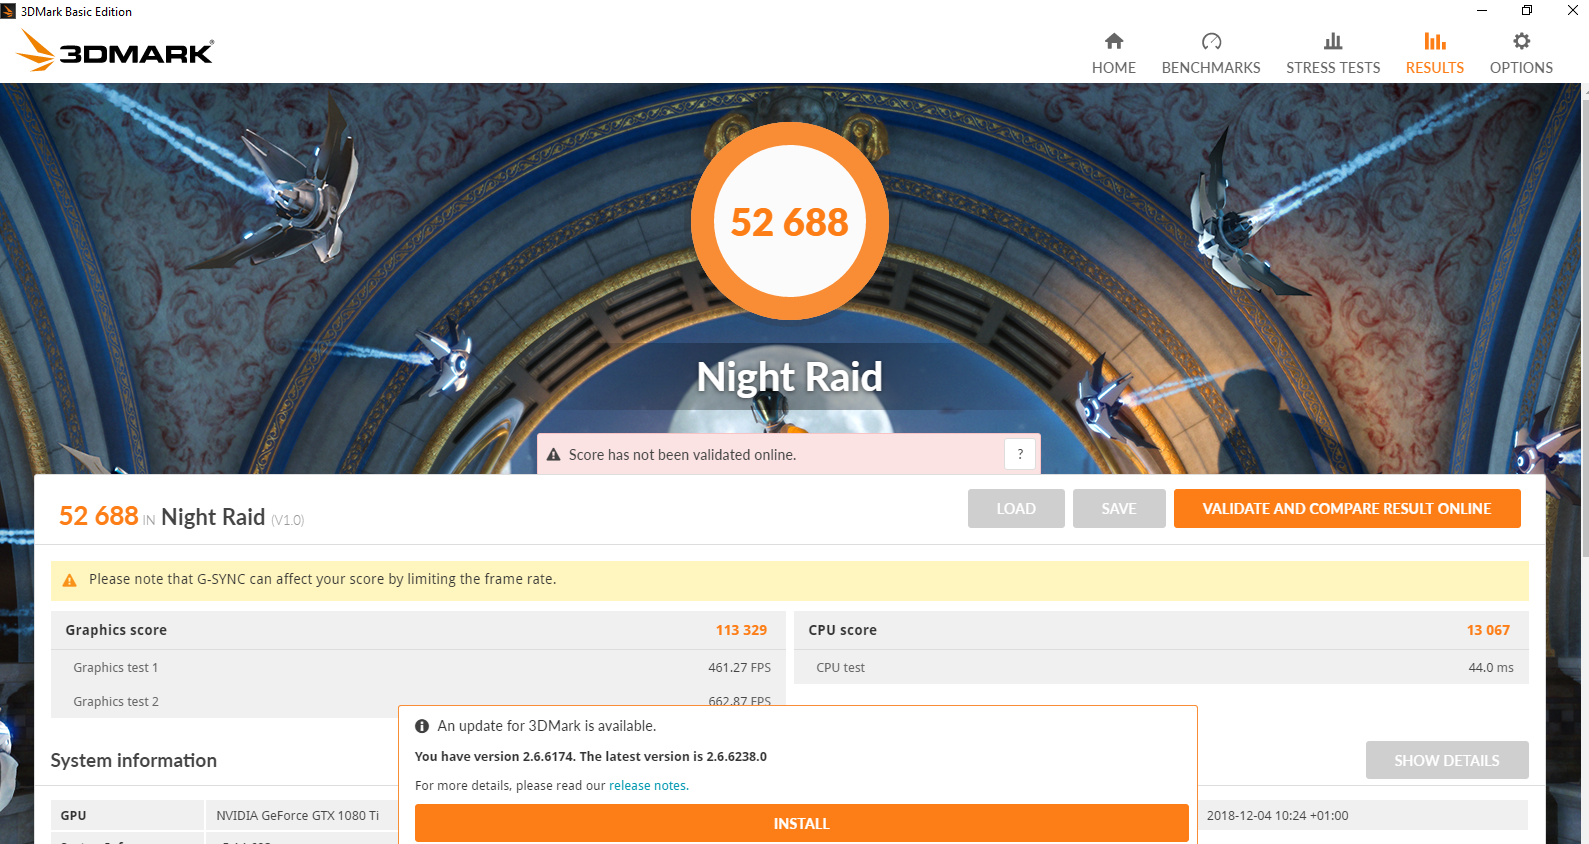Viewport: 1589px width, 844px height.
Task: Click the 44.0 ms value
Action: click(1491, 667)
